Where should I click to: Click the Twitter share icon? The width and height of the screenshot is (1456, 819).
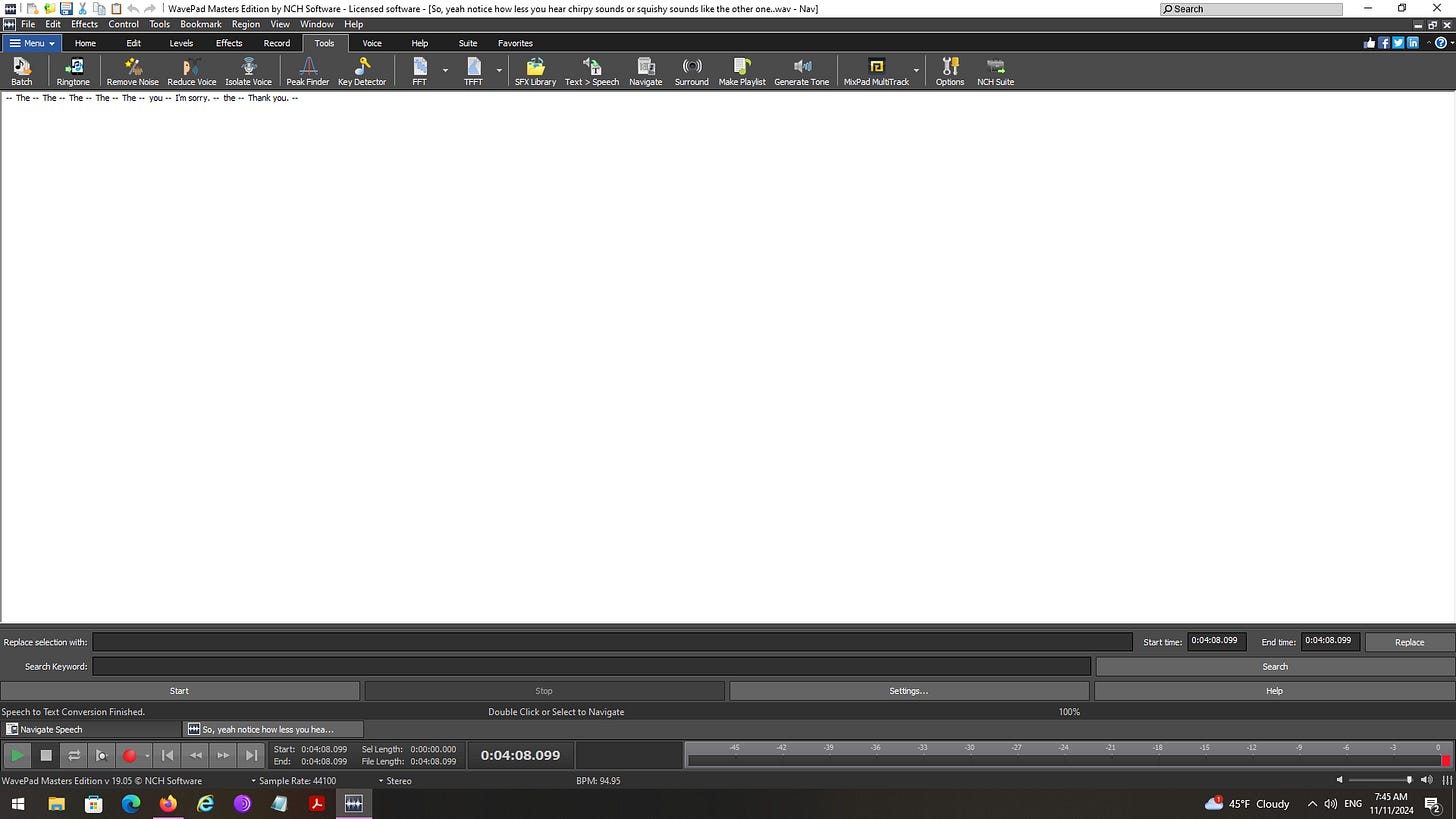(x=1398, y=43)
